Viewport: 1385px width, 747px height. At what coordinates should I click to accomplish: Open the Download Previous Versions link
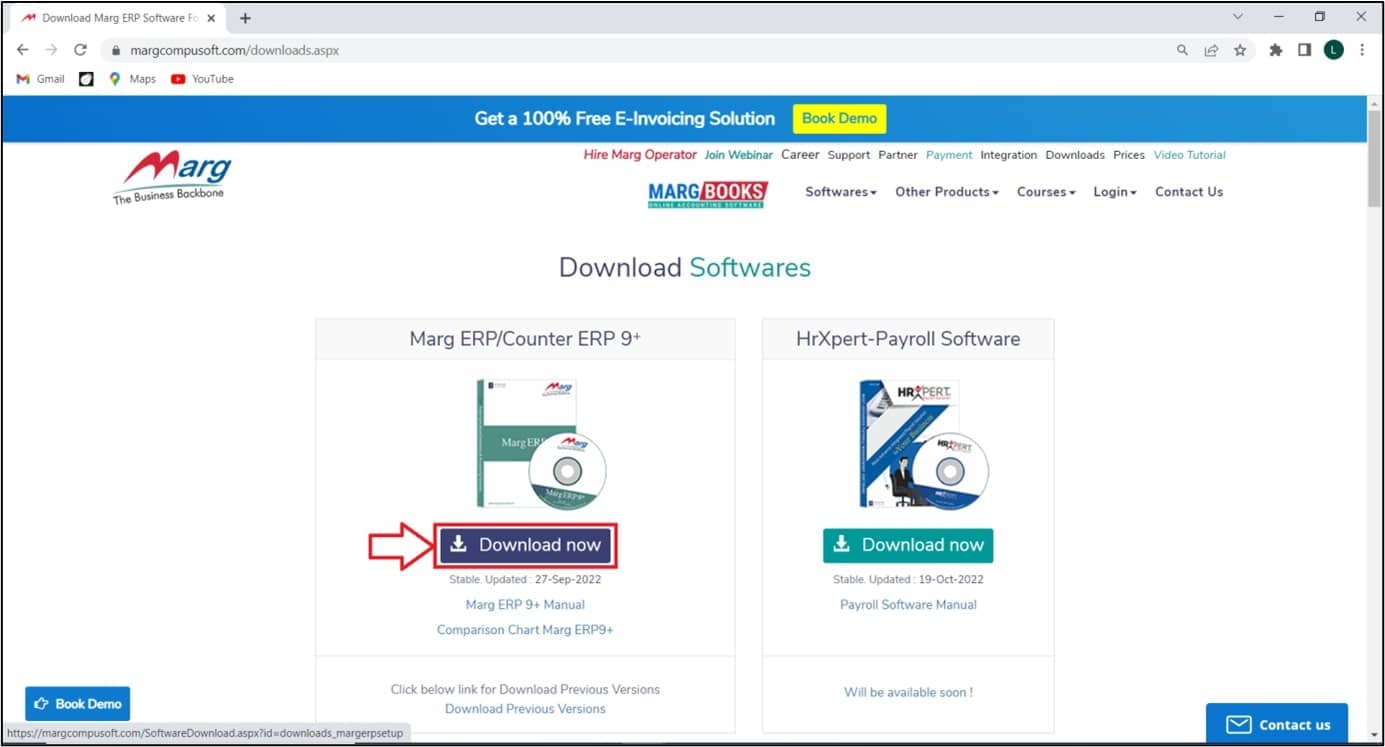click(525, 708)
